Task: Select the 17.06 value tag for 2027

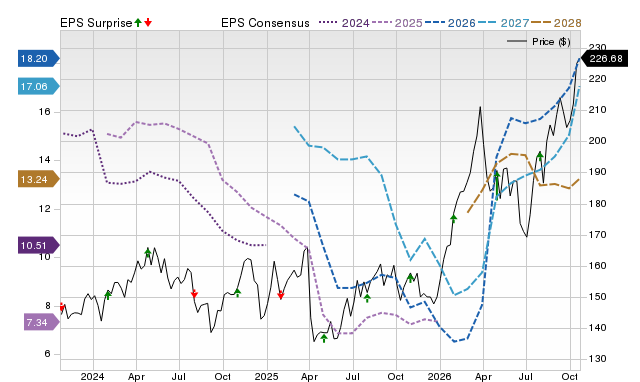Action: [39, 86]
